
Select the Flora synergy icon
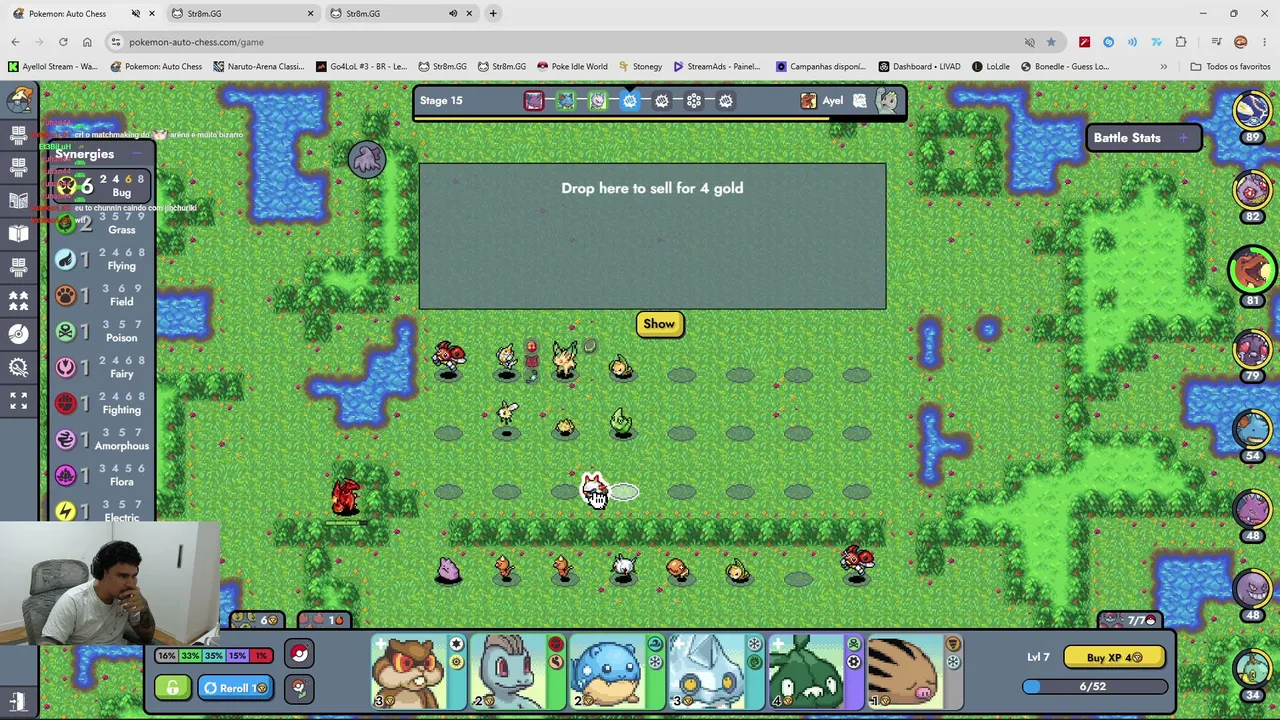point(66,476)
